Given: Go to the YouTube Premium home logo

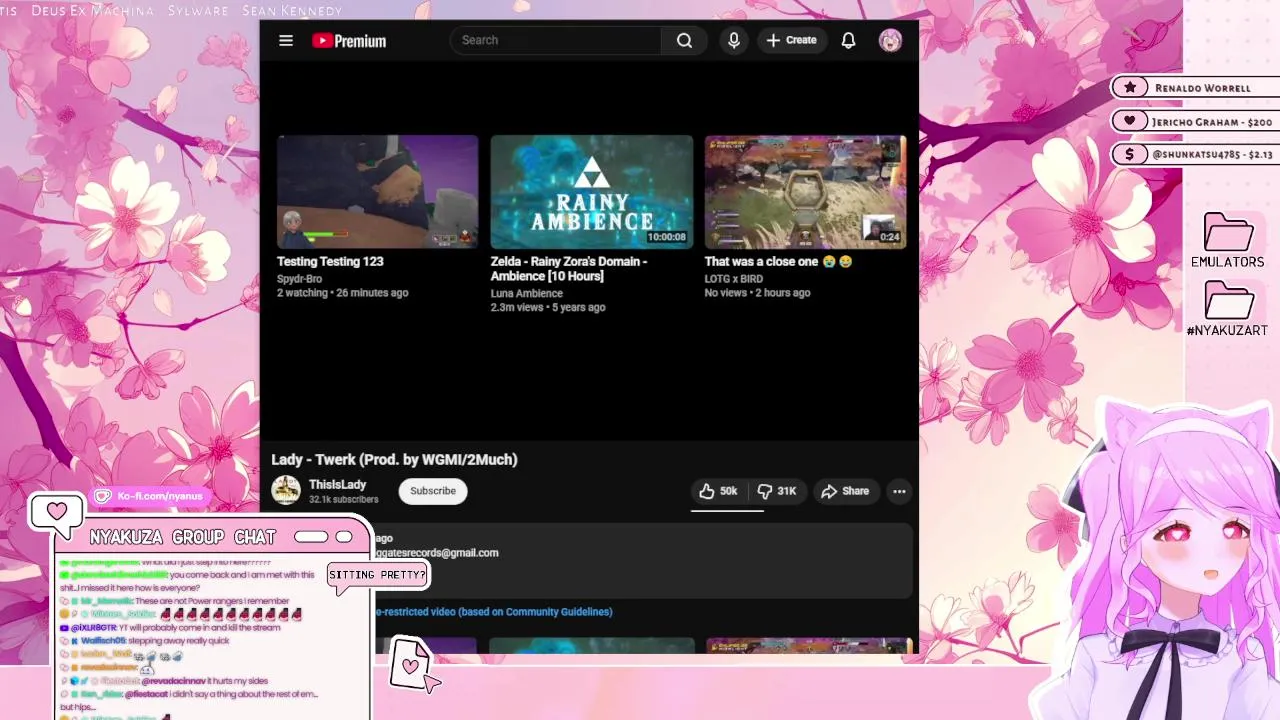Looking at the screenshot, I should tap(349, 41).
